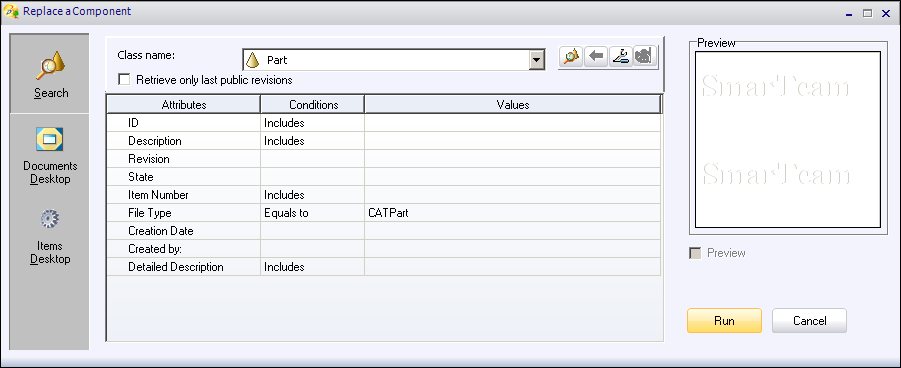The image size is (901, 368).
Task: Click the Description value field
Action: coord(513,141)
